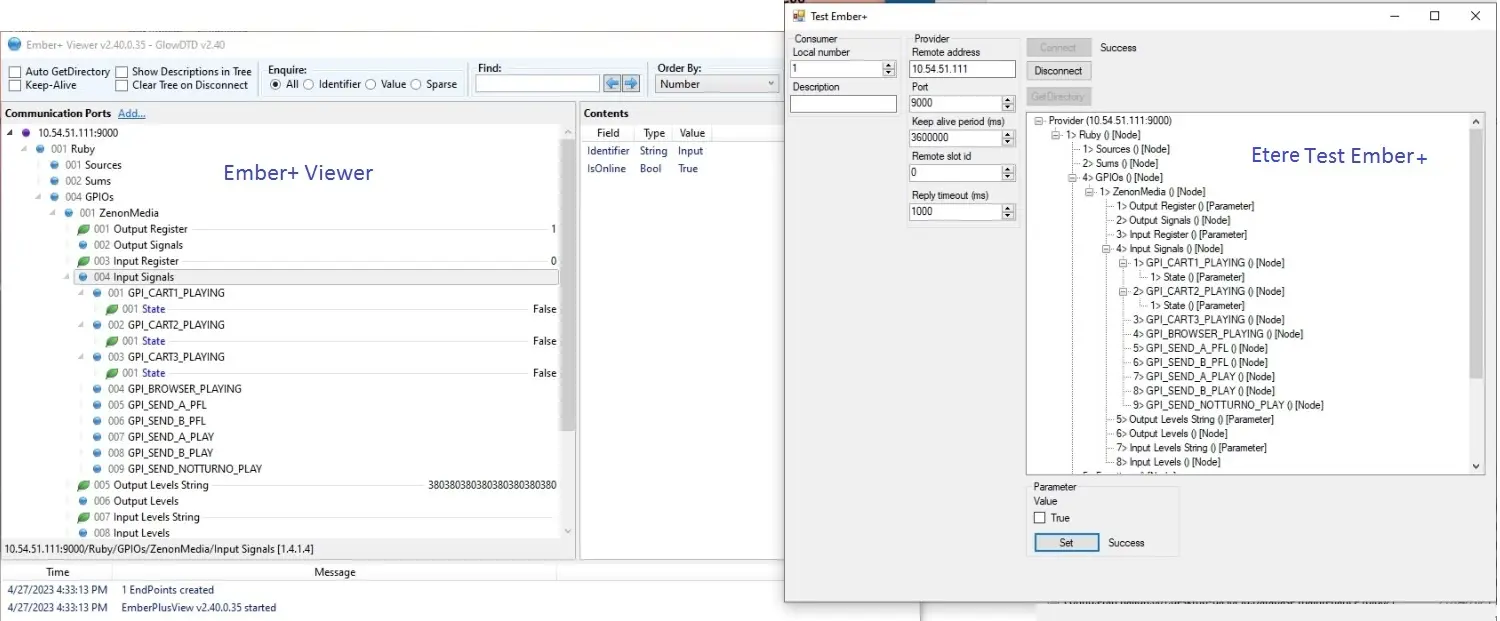Select GPI_SEND_A_PLAY node in Test Ember+ tree
Viewport: 1500px width, 621px height.
click(1191, 377)
